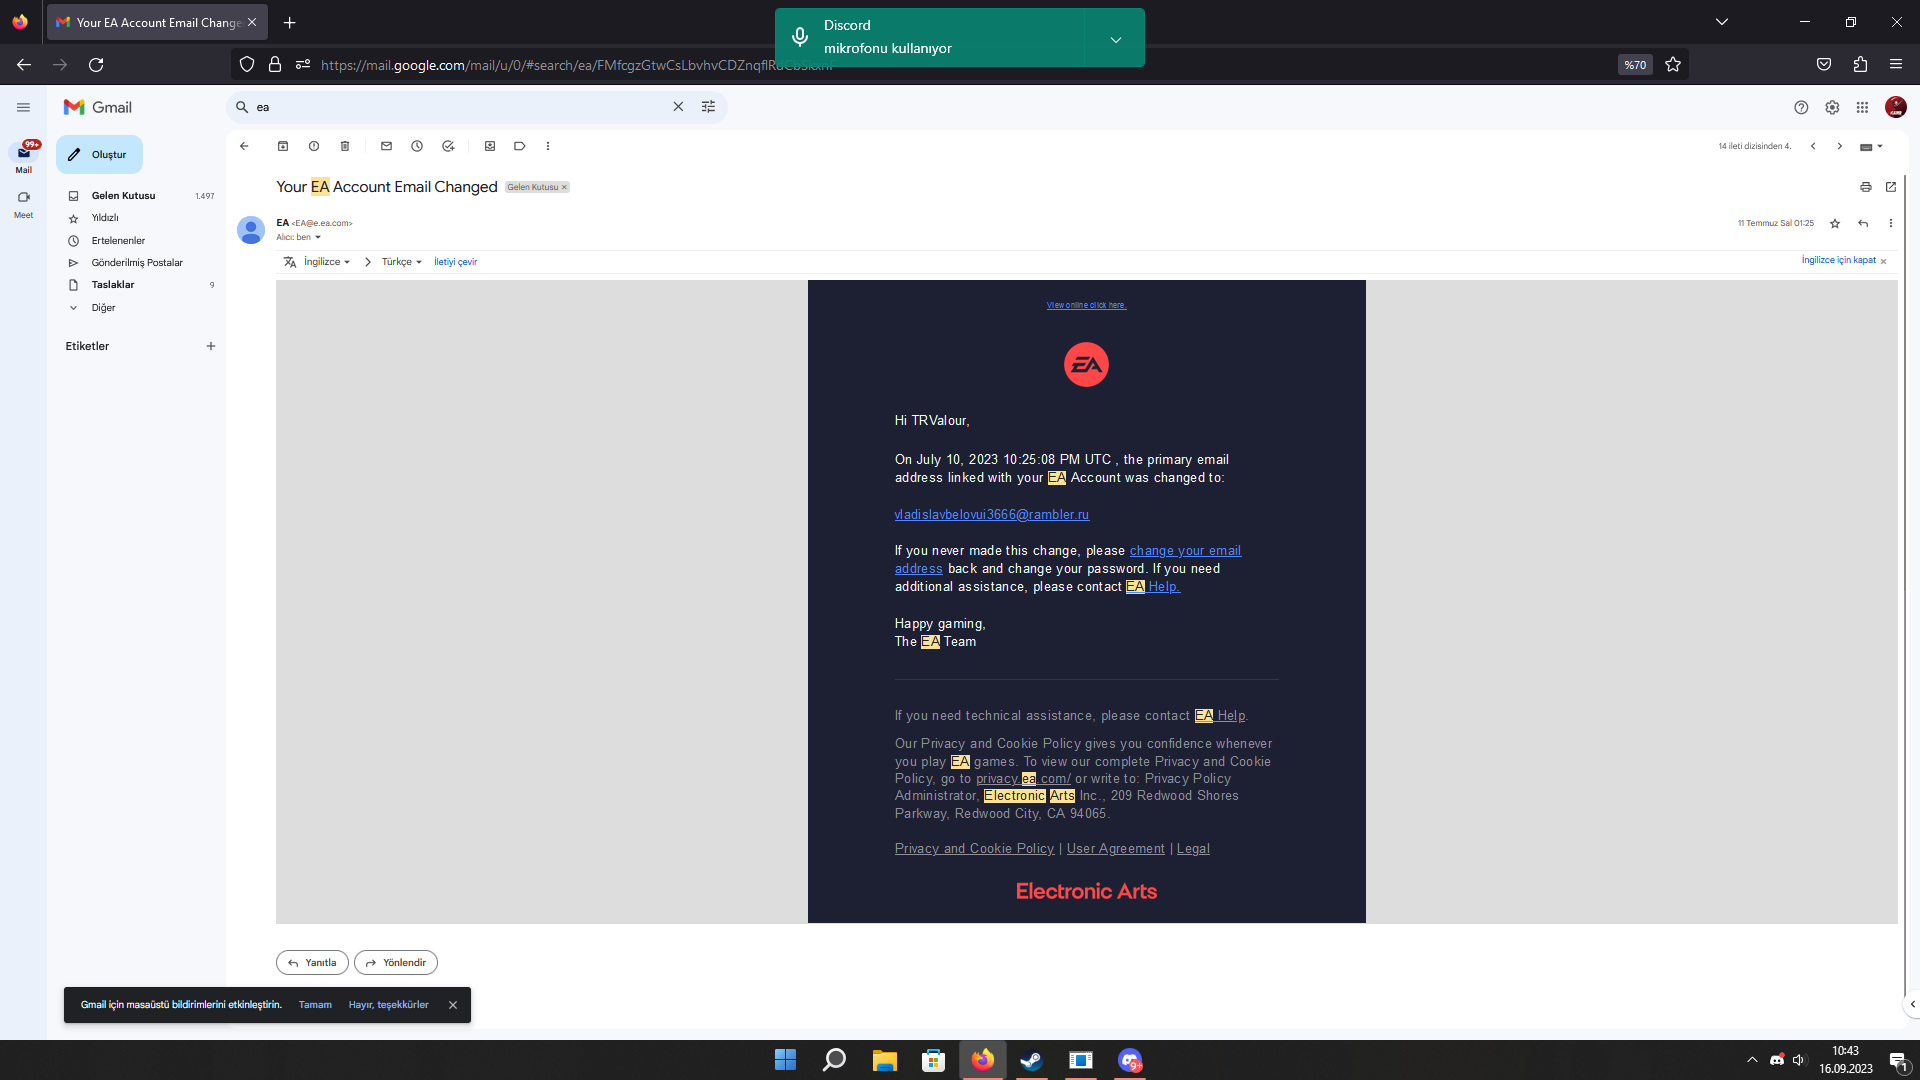Screen dimensions: 1920x1080
Task: Mark the email as unread
Action: pos(386,146)
